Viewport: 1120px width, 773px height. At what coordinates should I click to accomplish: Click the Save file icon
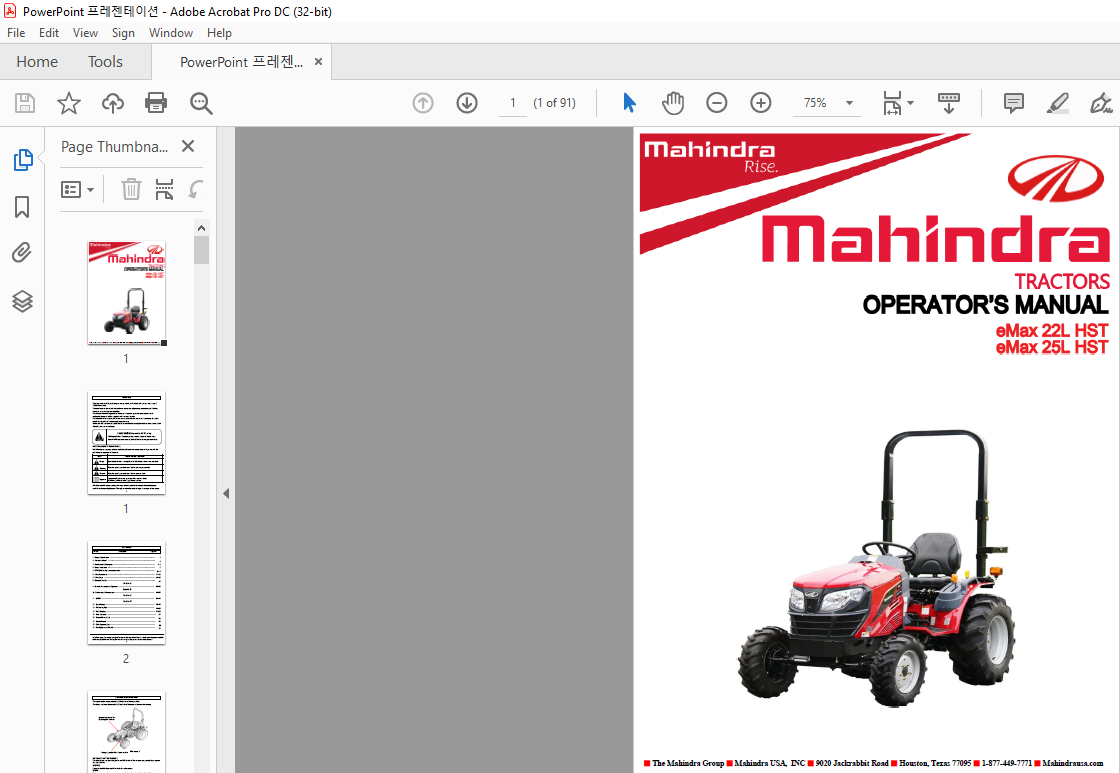tap(25, 103)
